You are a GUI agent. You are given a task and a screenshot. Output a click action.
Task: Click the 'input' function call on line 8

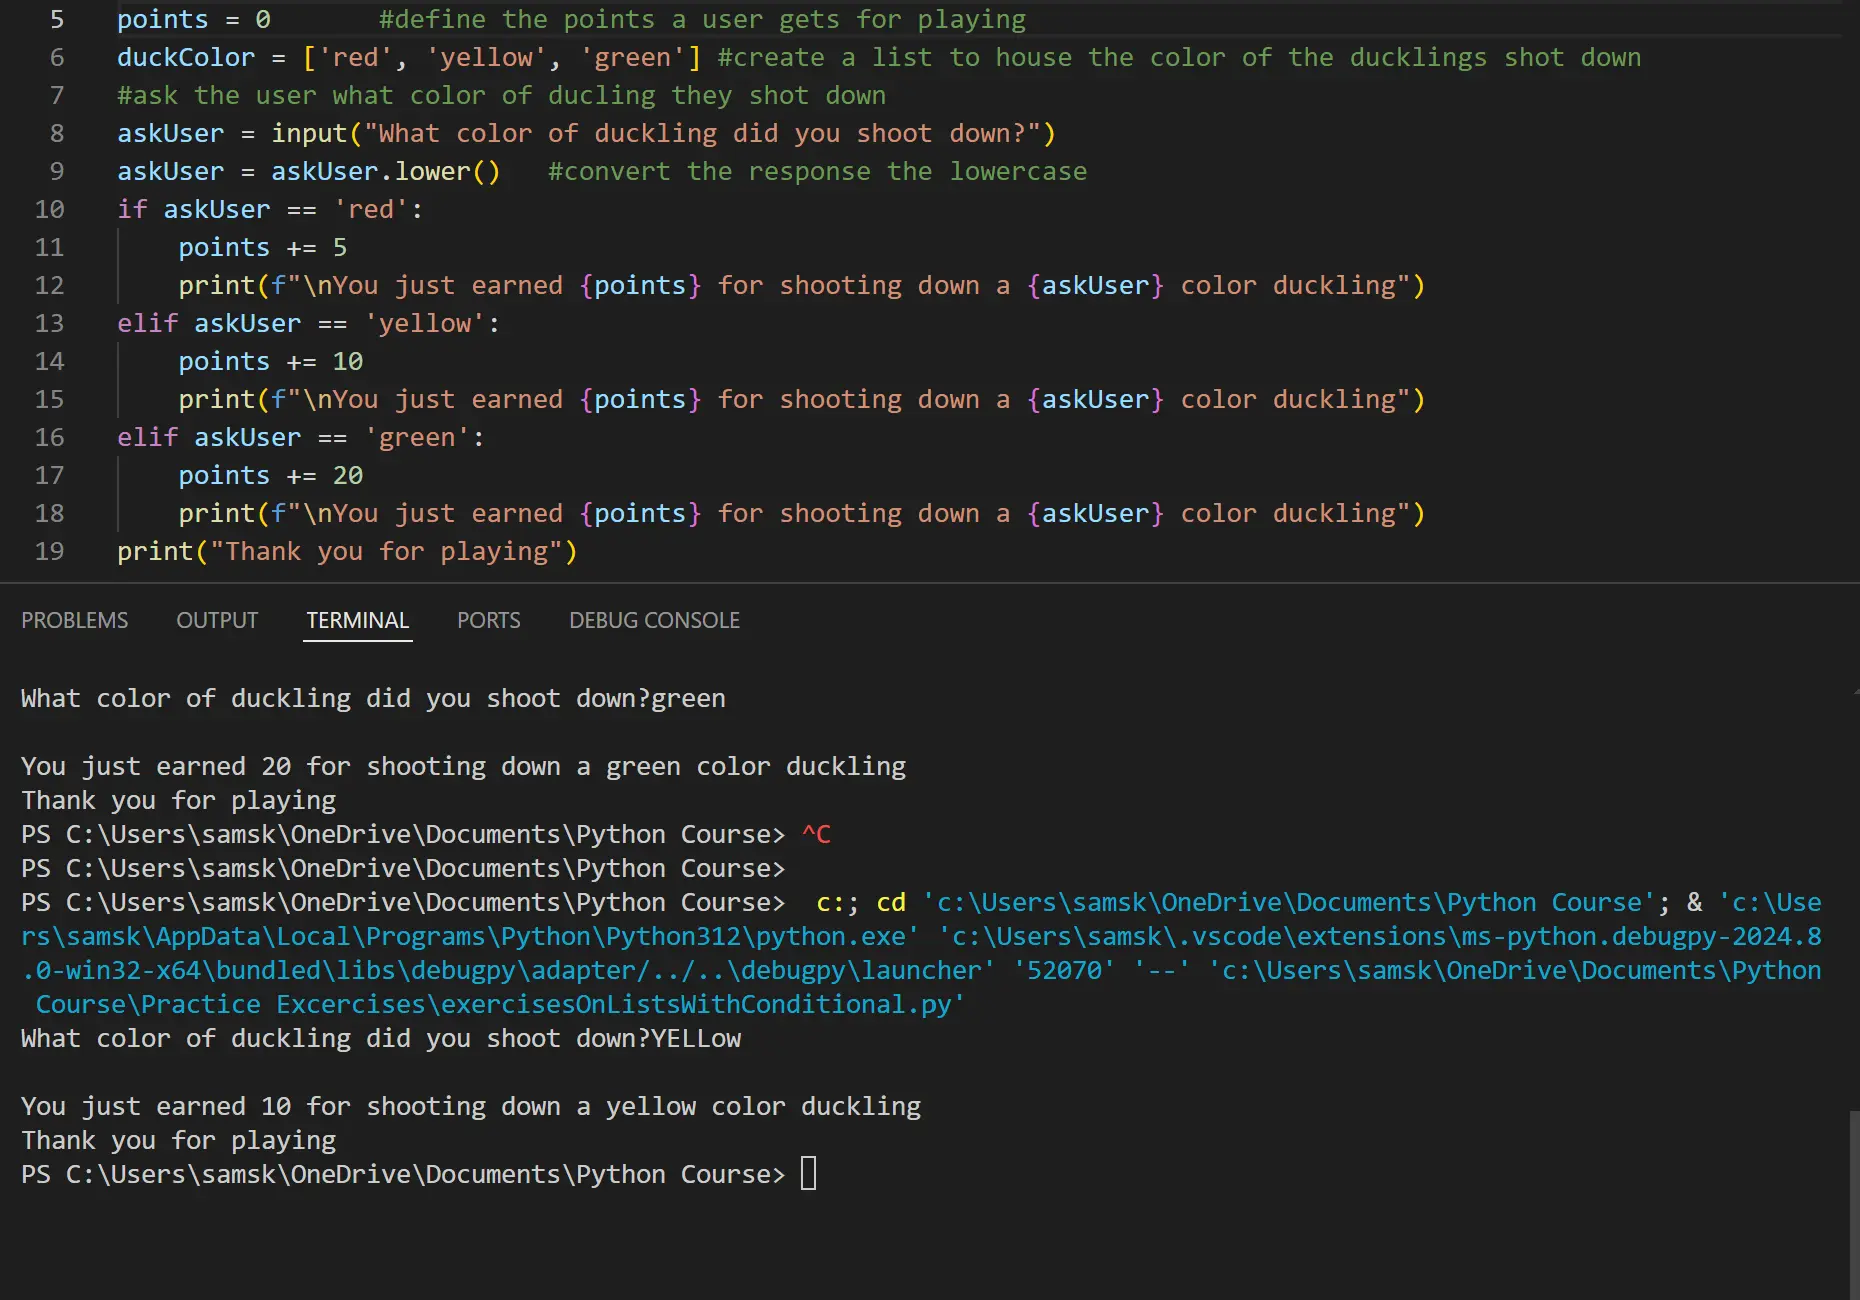pyautogui.click(x=309, y=134)
